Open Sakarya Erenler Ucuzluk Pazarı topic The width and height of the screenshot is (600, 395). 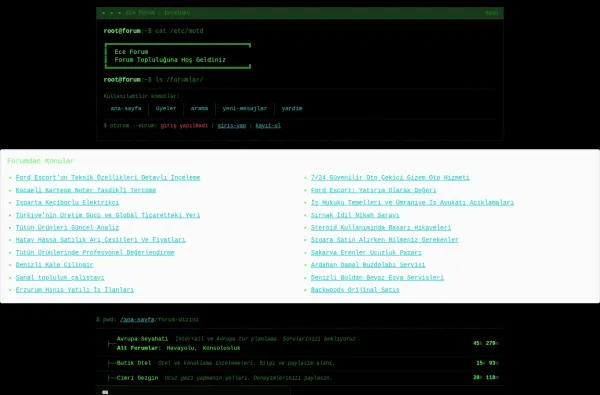pyautogui.click(x=366, y=253)
